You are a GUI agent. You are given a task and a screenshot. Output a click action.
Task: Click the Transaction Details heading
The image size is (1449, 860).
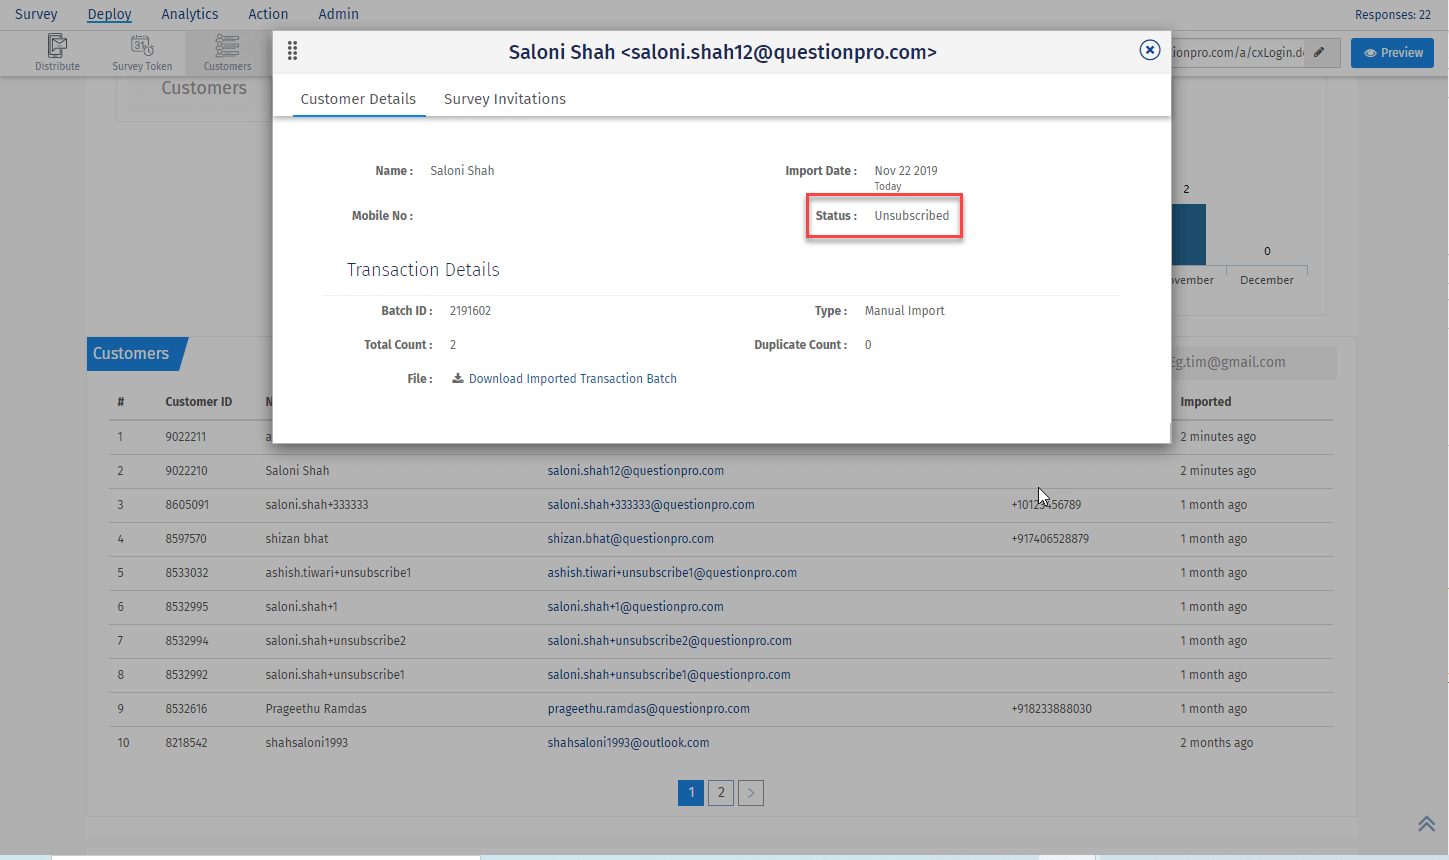click(423, 270)
